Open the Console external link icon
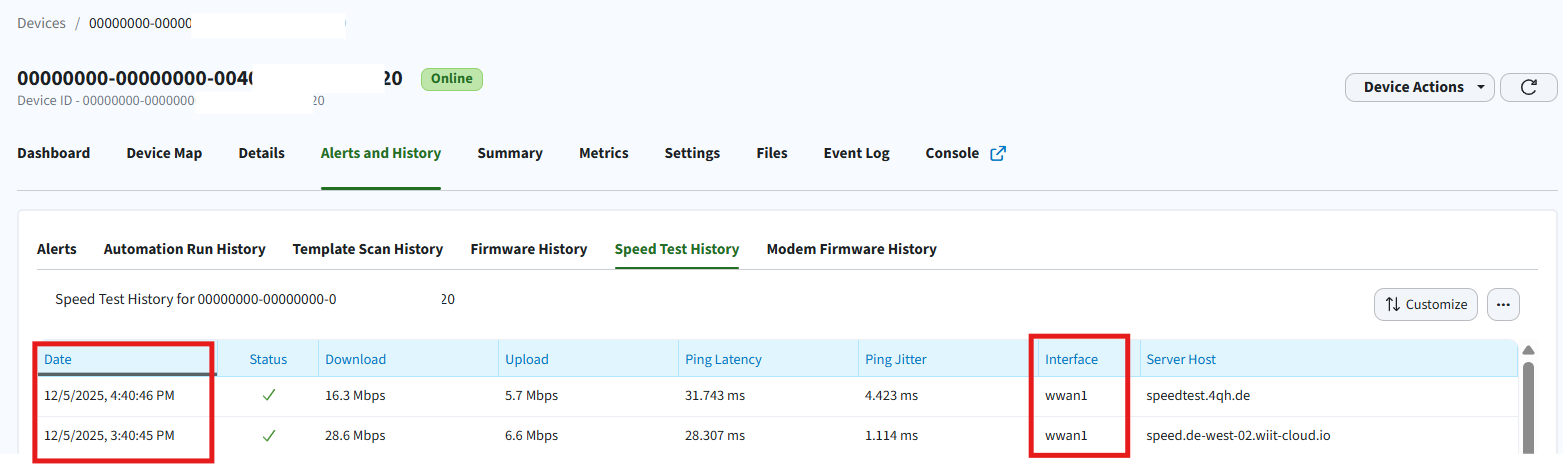Viewport: 1563px width, 464px height. pyautogui.click(x=997, y=154)
